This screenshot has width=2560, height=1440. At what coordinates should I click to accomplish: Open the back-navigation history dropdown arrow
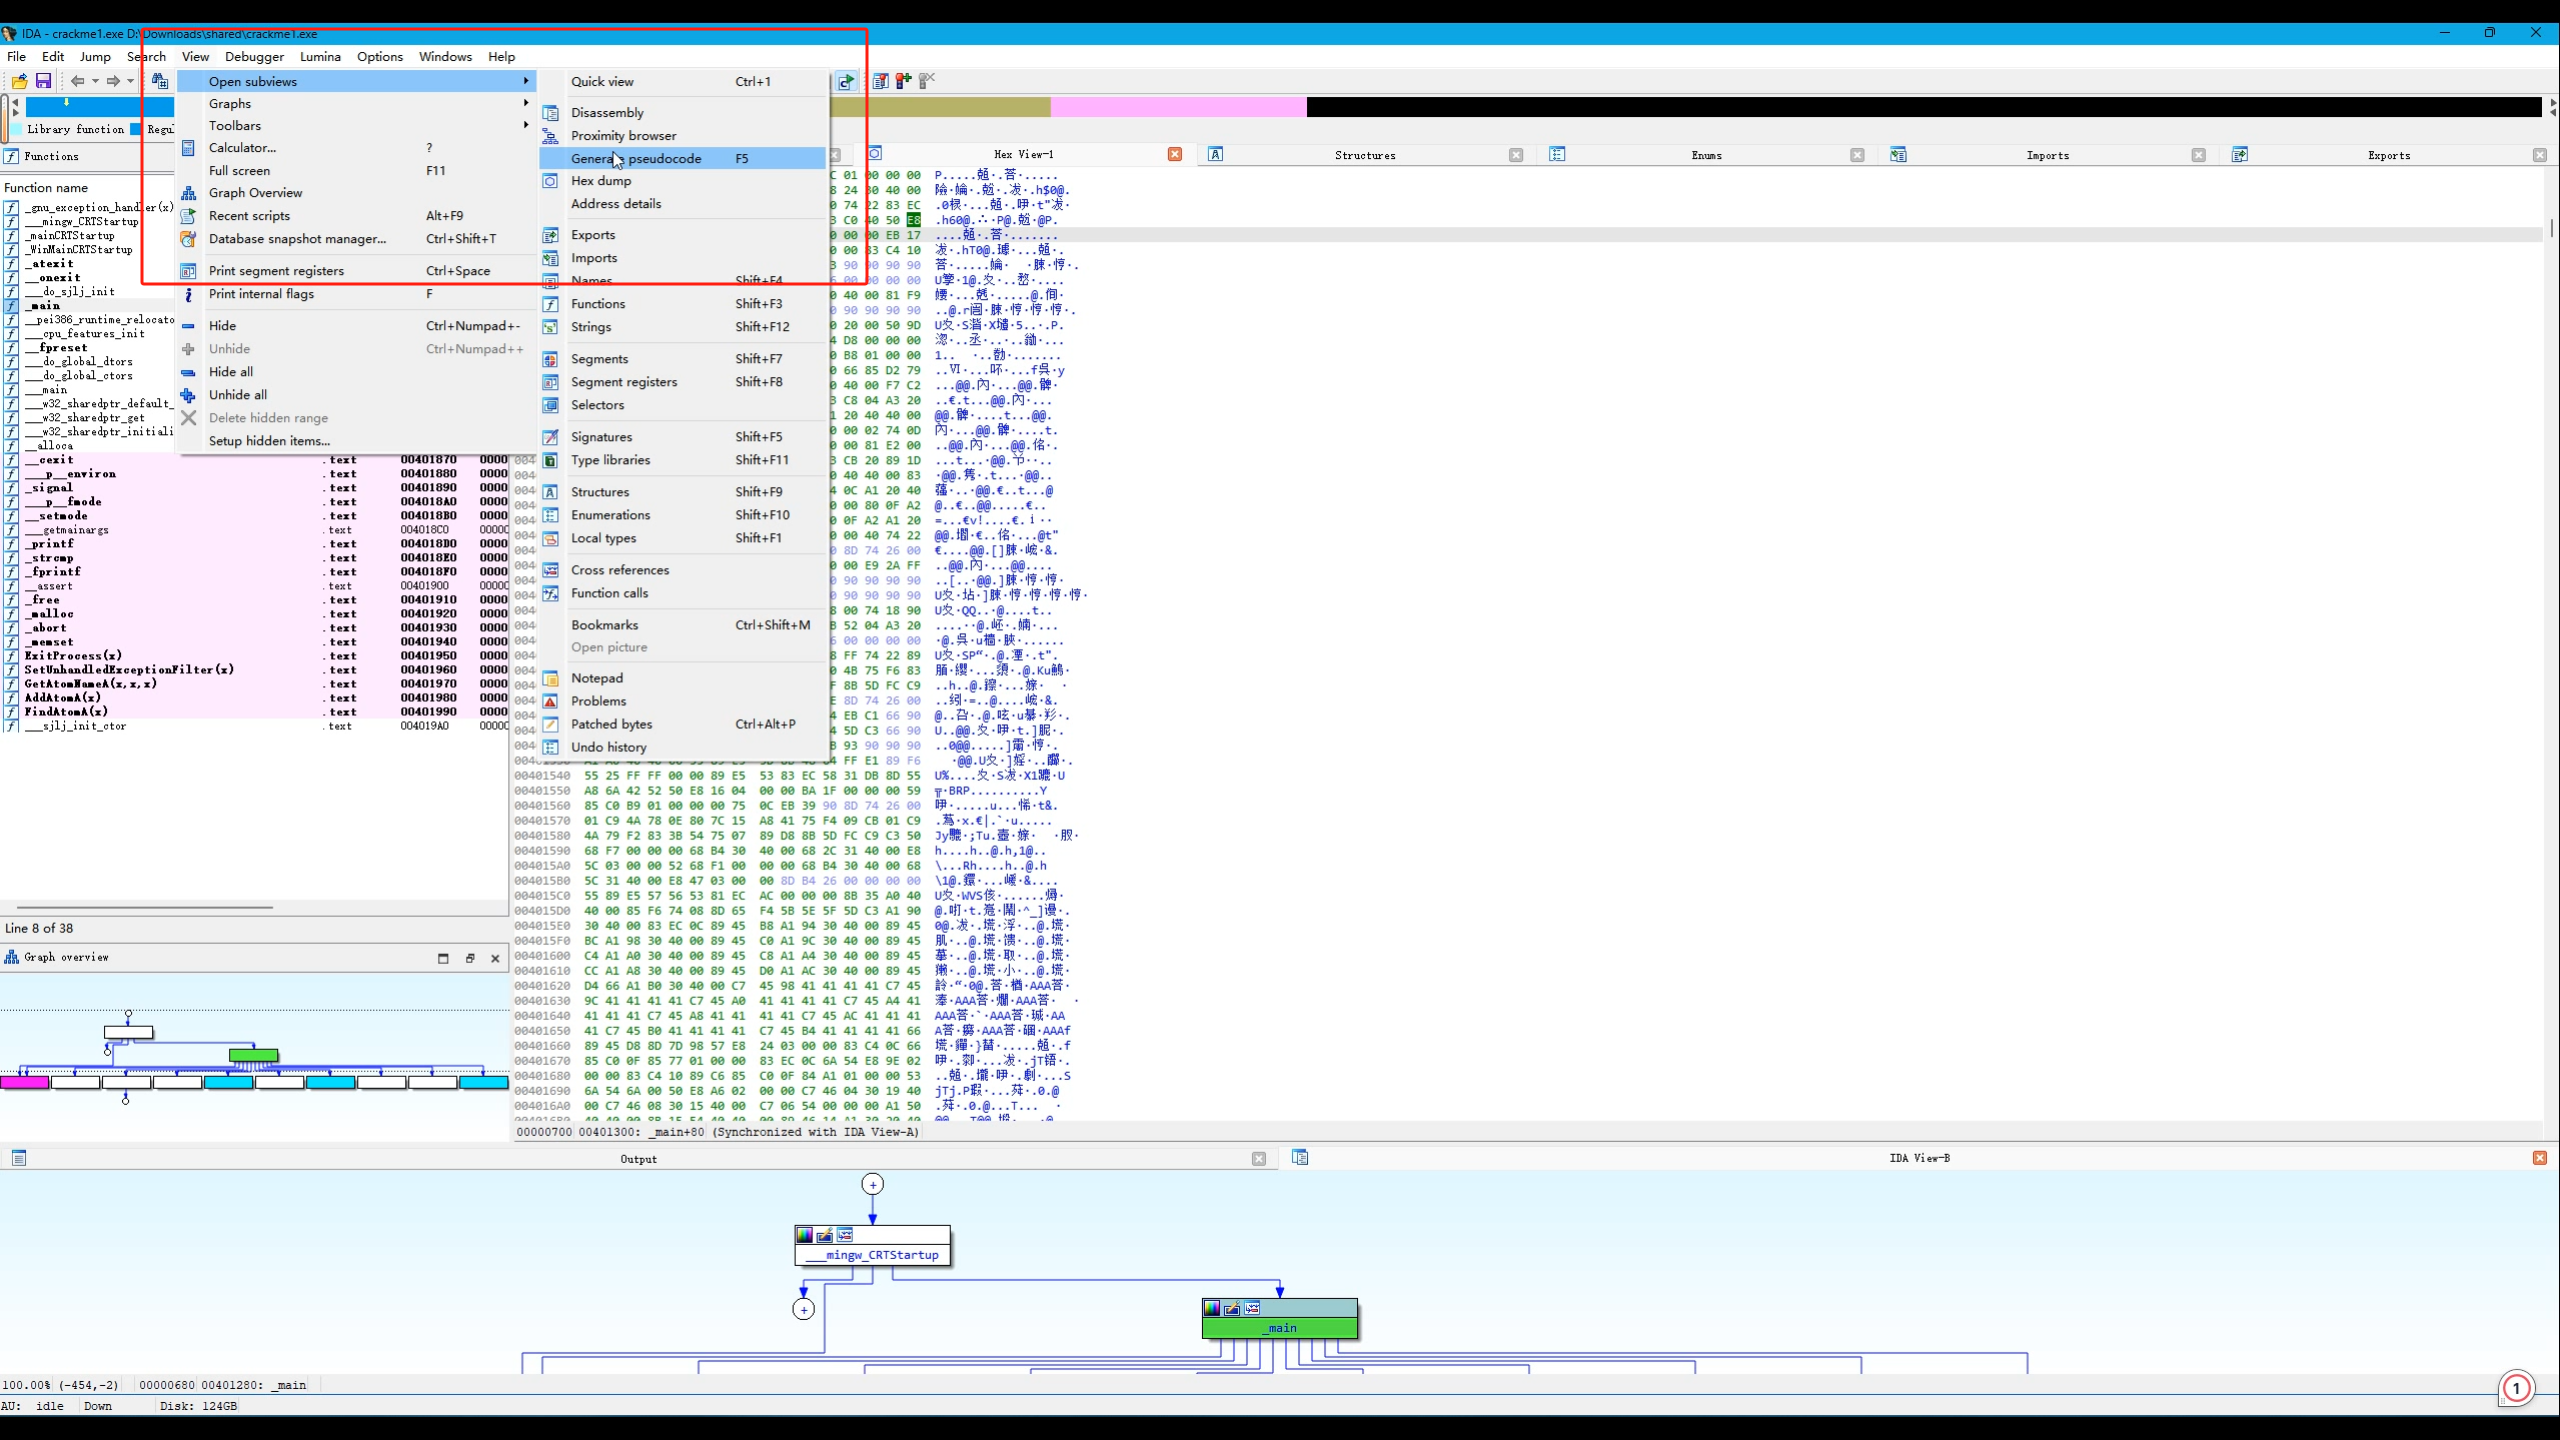[x=95, y=81]
